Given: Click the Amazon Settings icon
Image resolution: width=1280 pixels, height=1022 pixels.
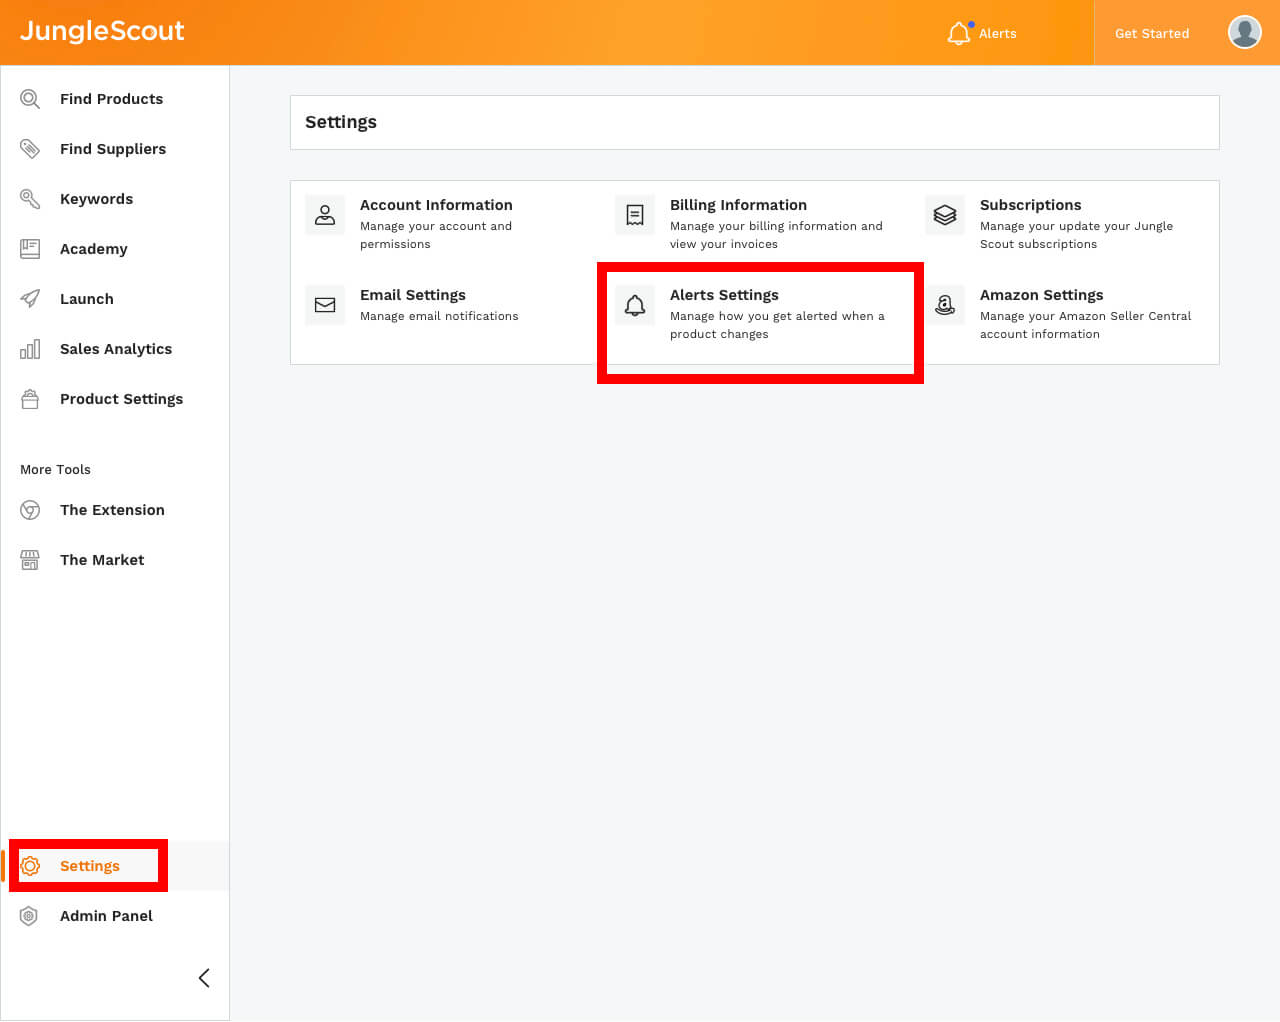Looking at the screenshot, I should point(945,305).
